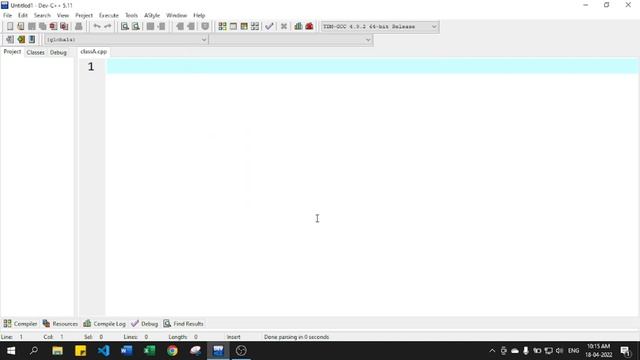The height and width of the screenshot is (360, 640).
Task: Click the blue icon left of the (globals) box
Action: (x=32, y=40)
